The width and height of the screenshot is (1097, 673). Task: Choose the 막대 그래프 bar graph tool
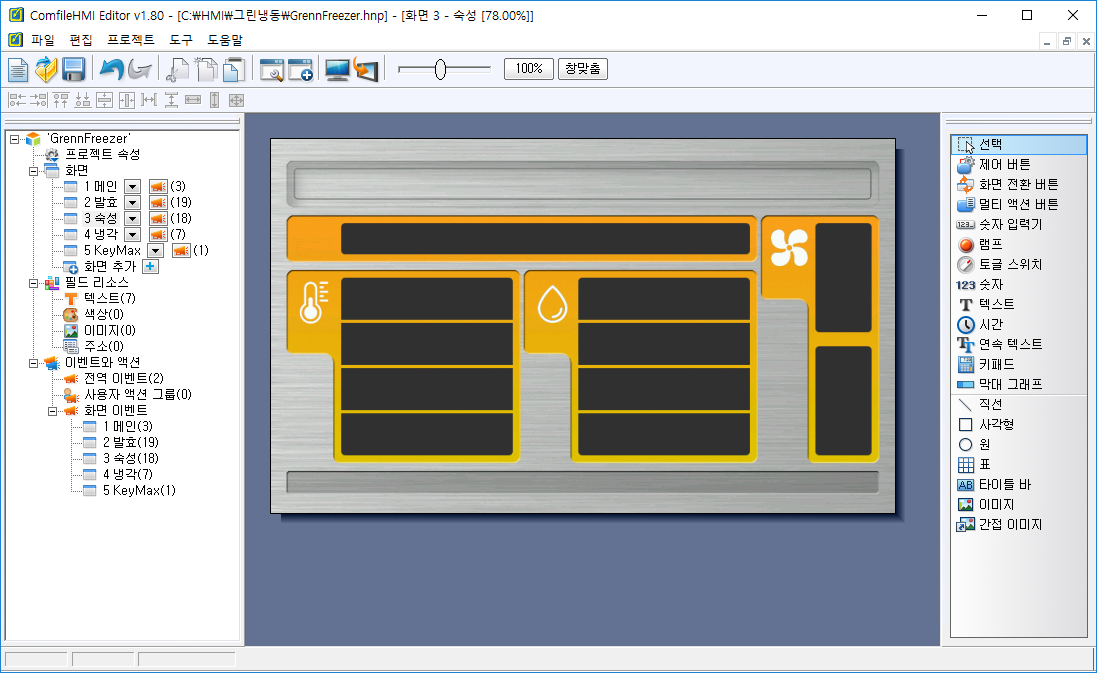pyautogui.click(x=1010, y=384)
